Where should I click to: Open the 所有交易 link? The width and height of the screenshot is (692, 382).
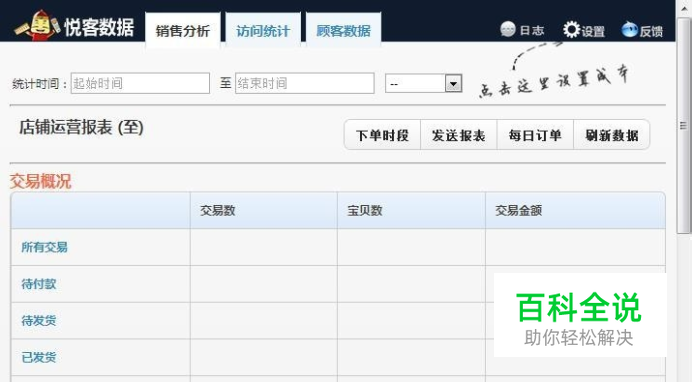[44, 247]
